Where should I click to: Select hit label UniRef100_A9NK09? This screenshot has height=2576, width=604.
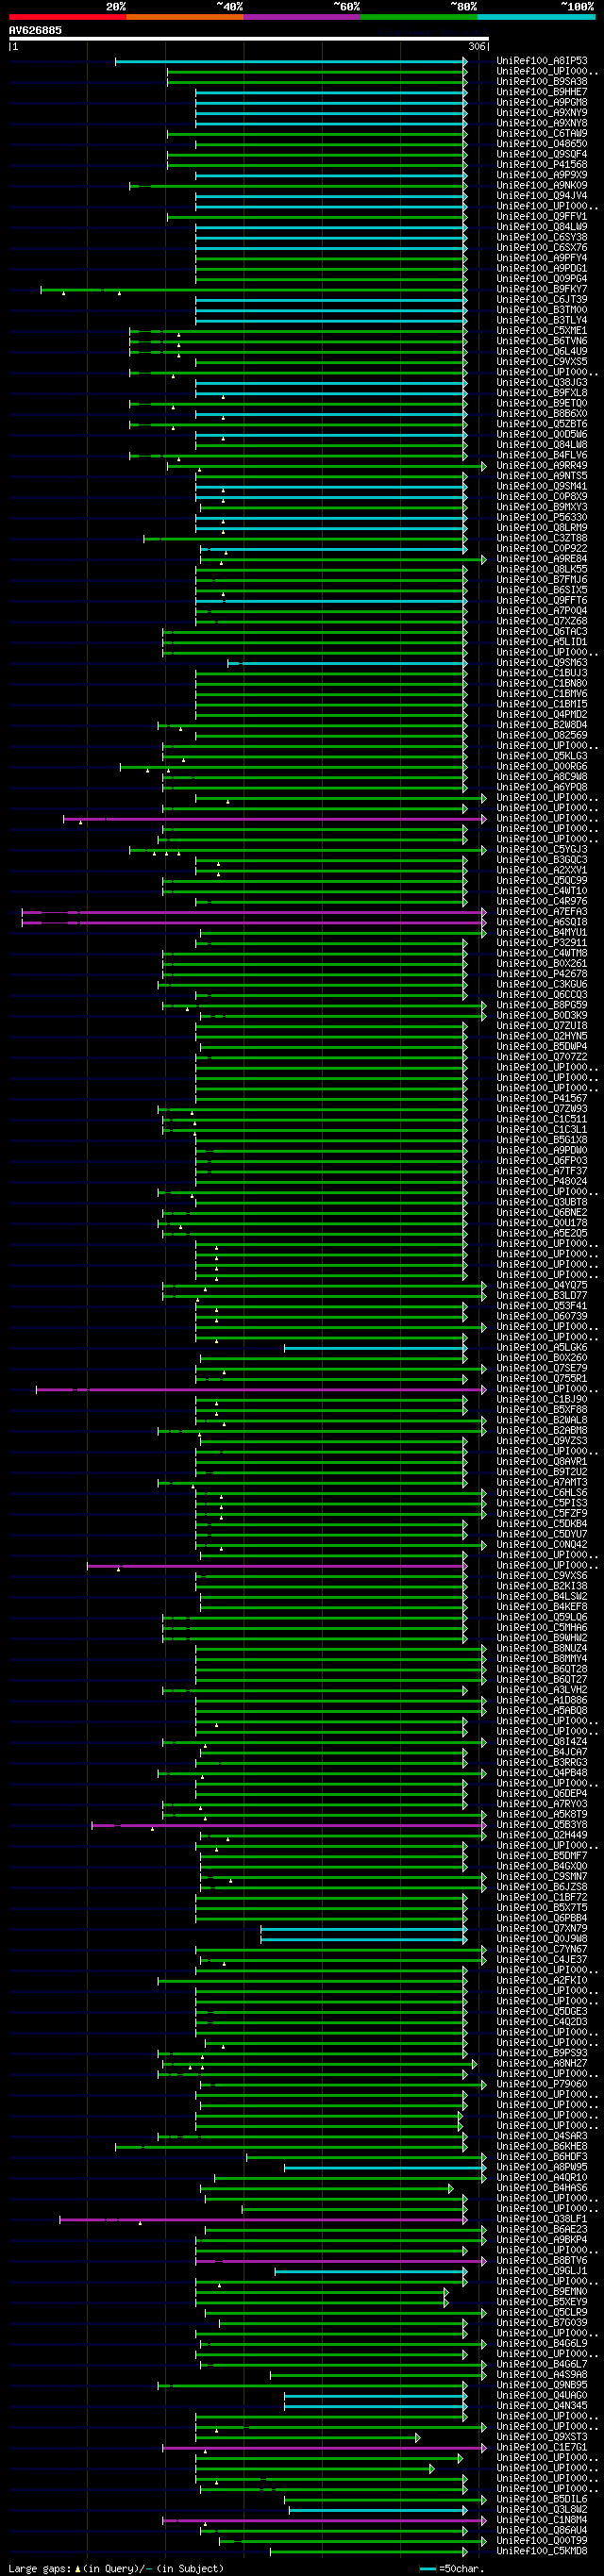542,185
